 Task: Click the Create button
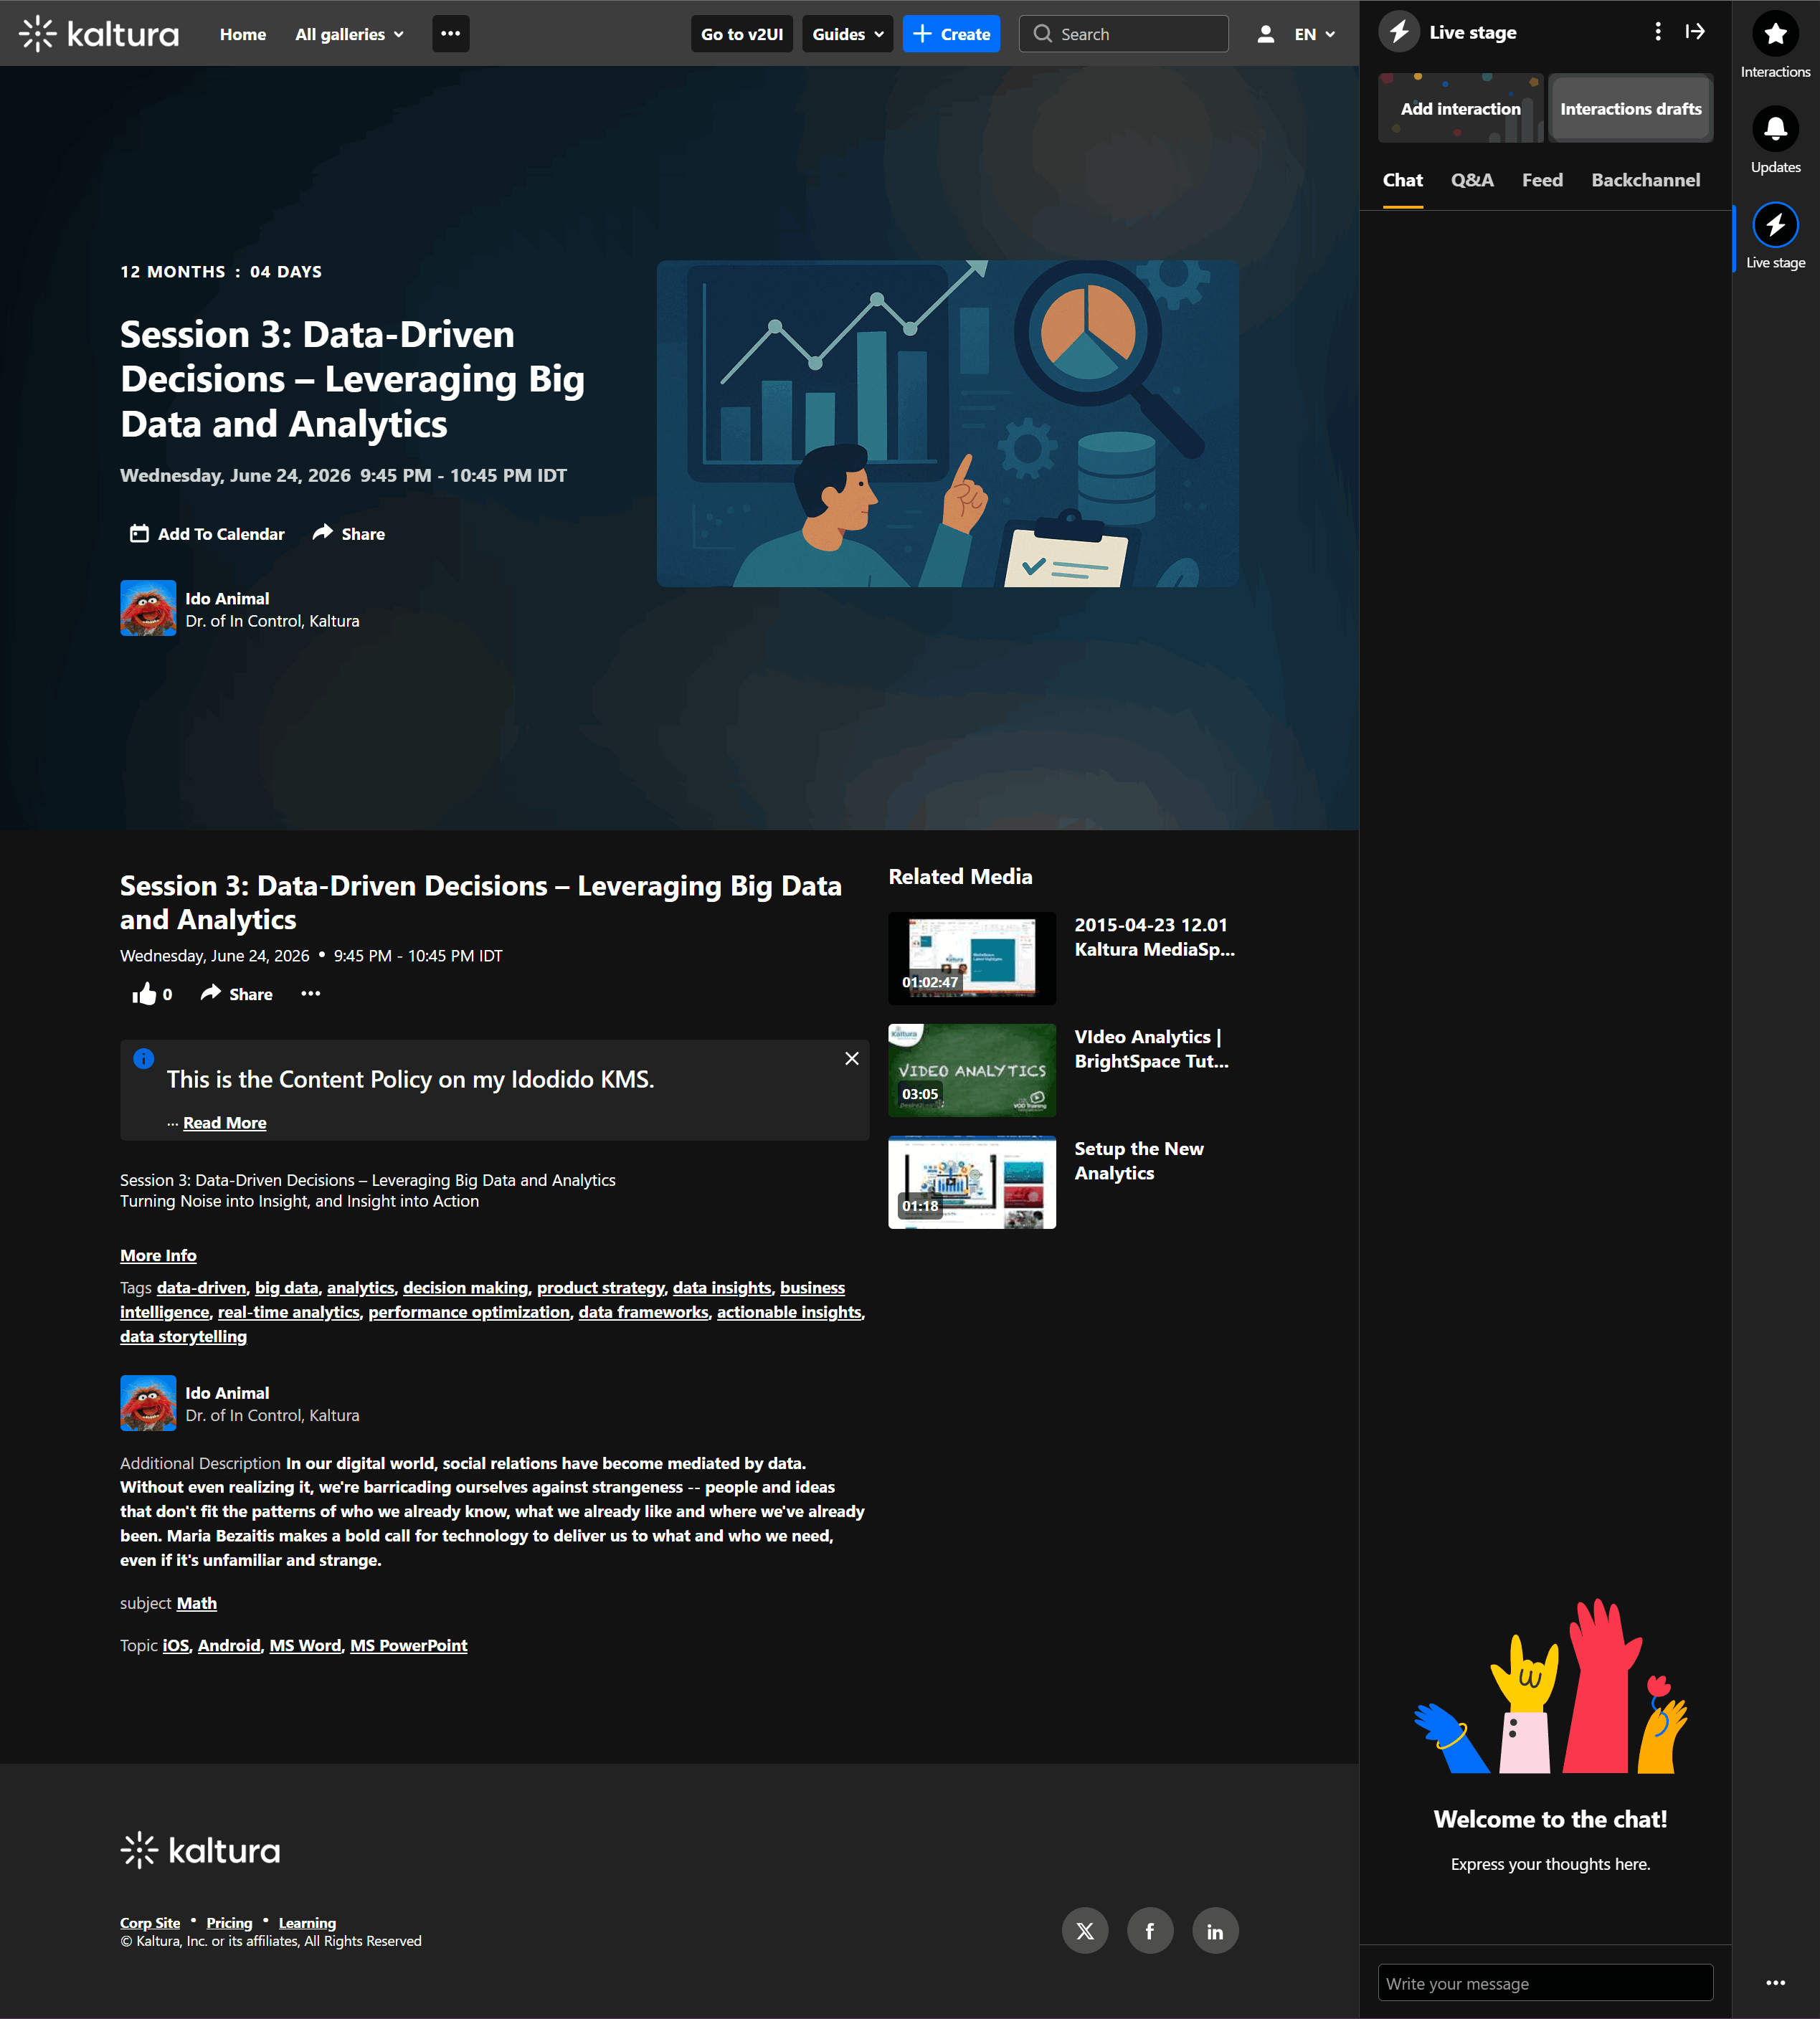pos(951,34)
